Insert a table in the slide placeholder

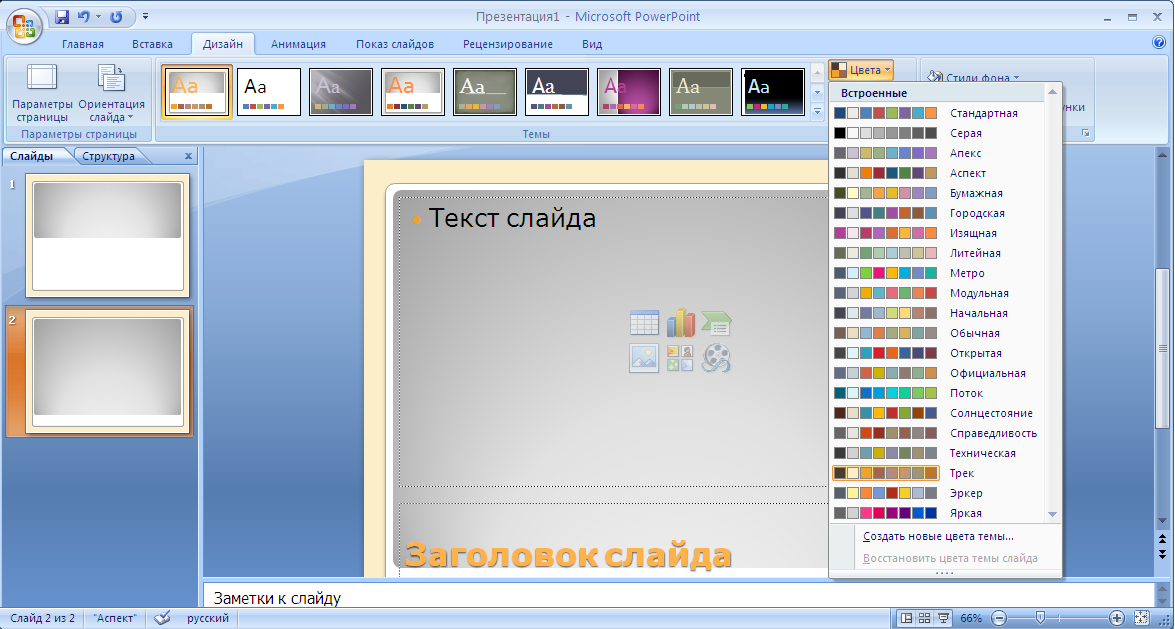pyautogui.click(x=644, y=323)
